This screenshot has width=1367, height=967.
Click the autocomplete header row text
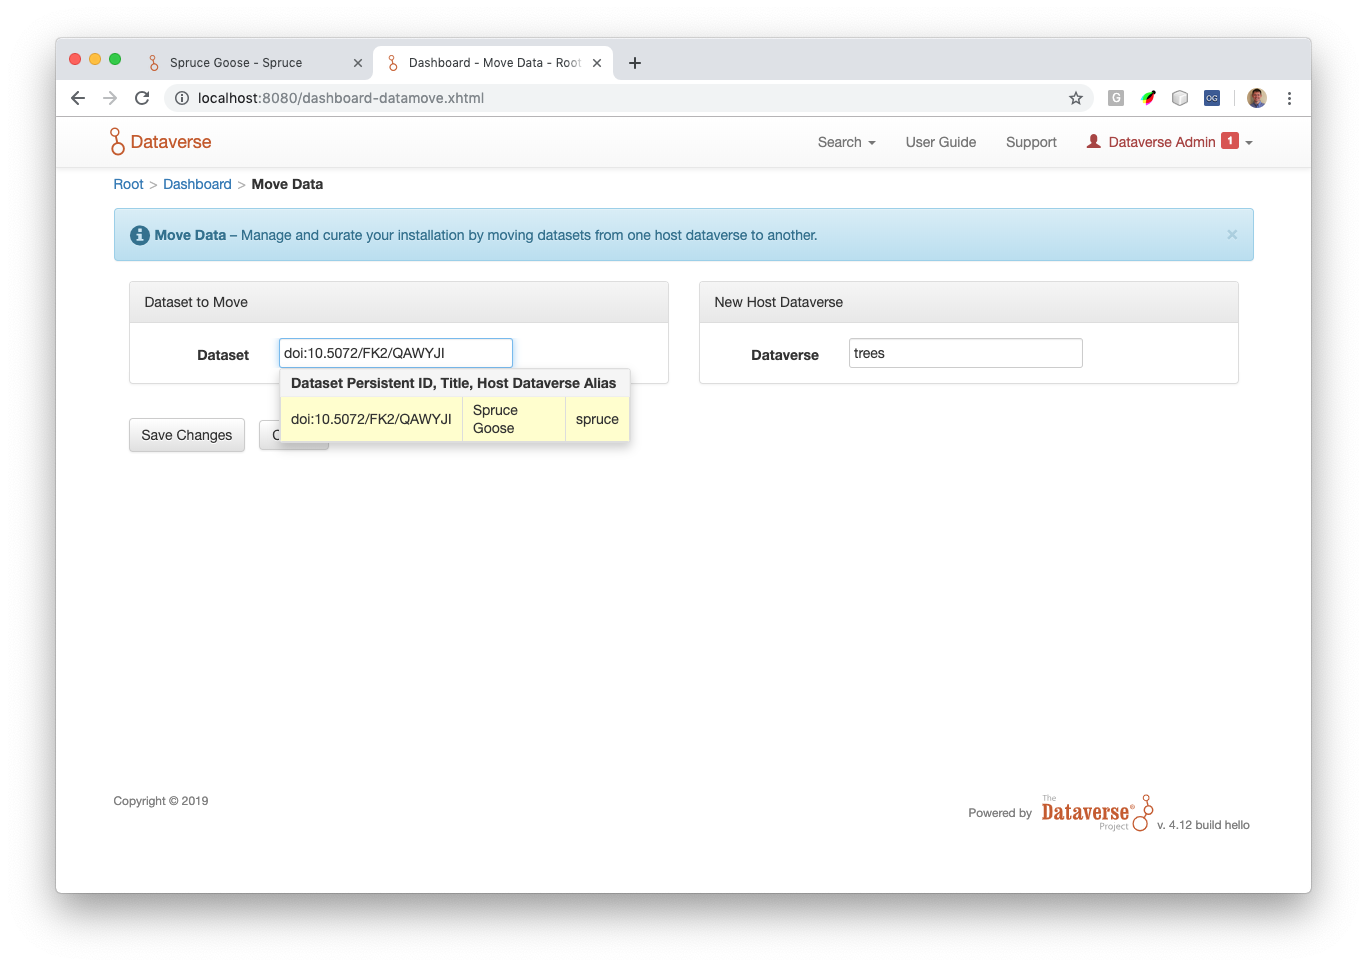point(454,383)
